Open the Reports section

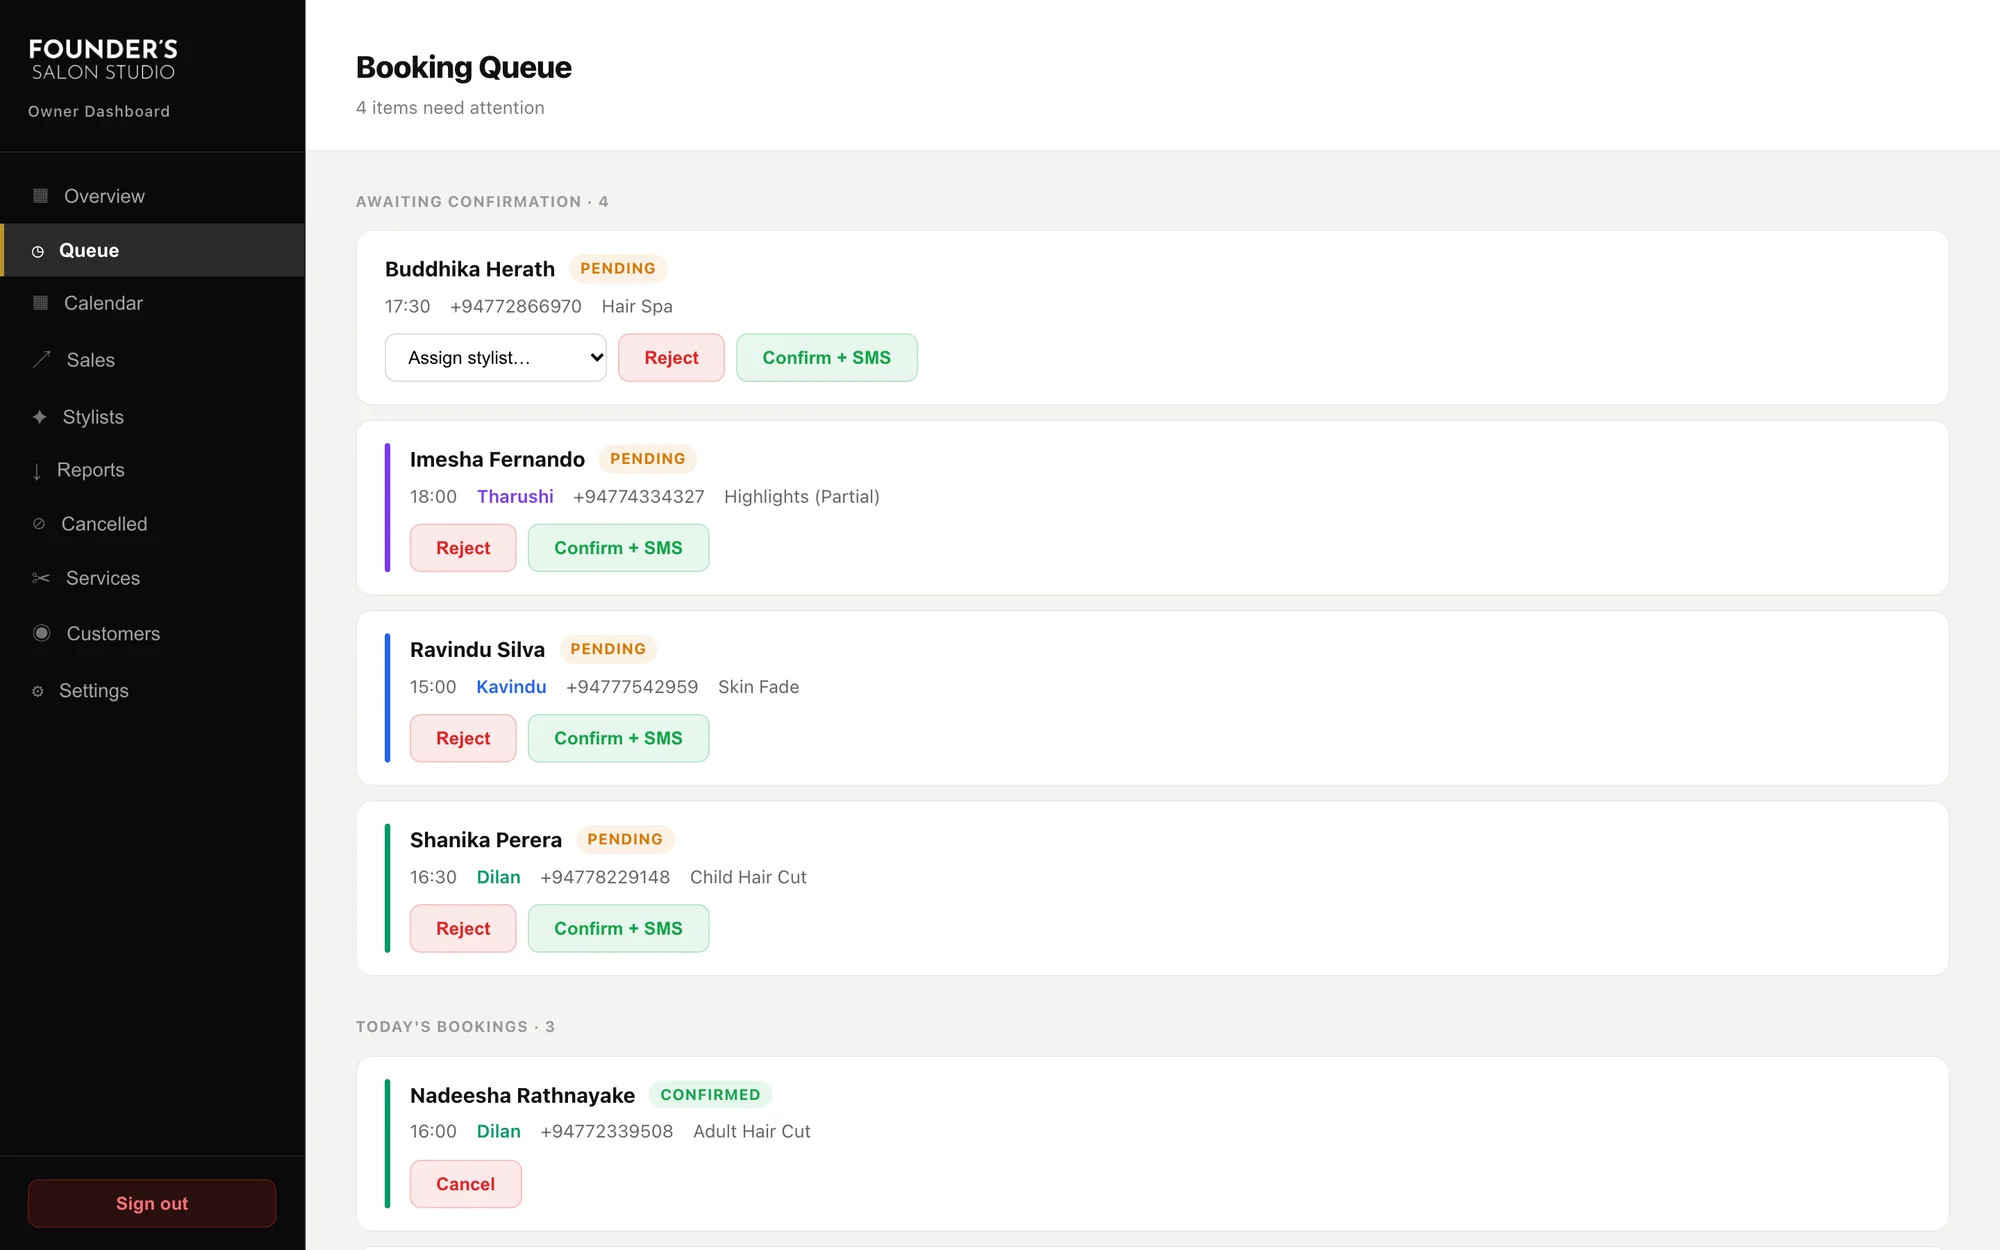(152, 470)
